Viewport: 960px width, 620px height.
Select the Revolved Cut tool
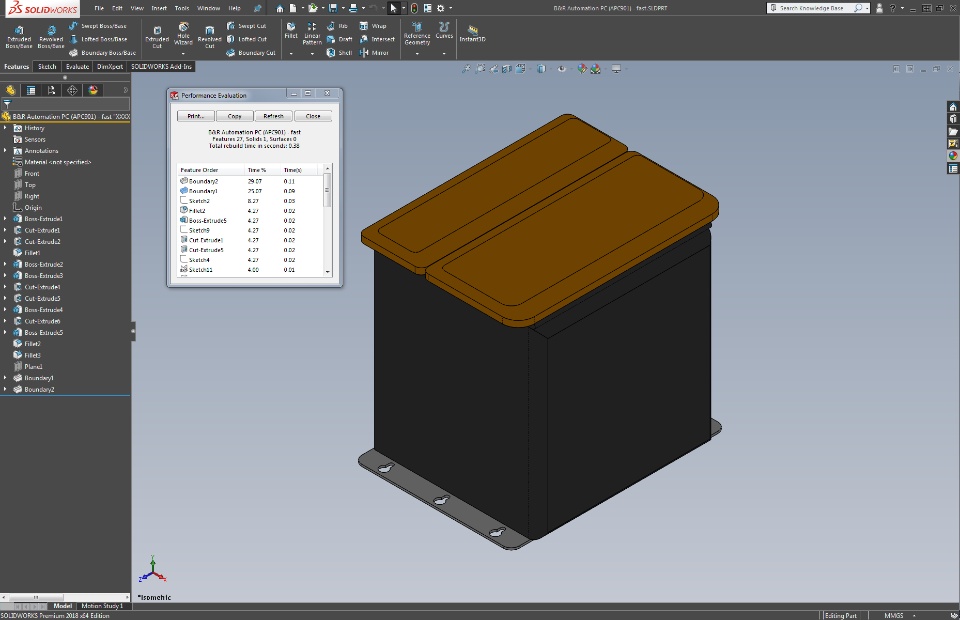[209, 34]
